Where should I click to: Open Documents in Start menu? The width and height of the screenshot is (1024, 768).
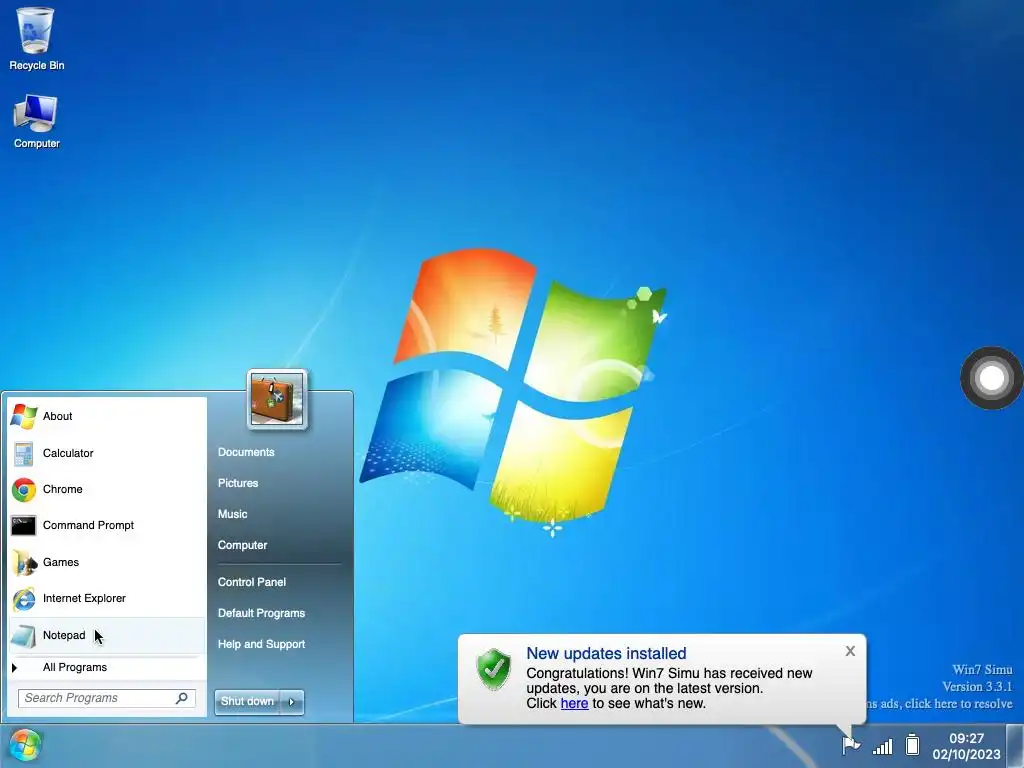click(246, 452)
